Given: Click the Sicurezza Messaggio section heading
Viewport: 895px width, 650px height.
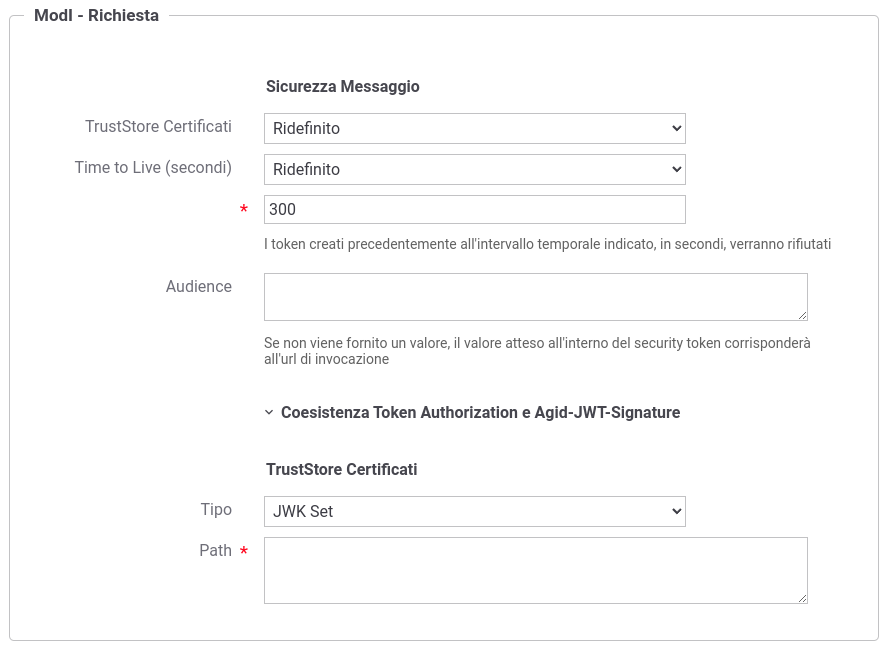Looking at the screenshot, I should [x=342, y=87].
